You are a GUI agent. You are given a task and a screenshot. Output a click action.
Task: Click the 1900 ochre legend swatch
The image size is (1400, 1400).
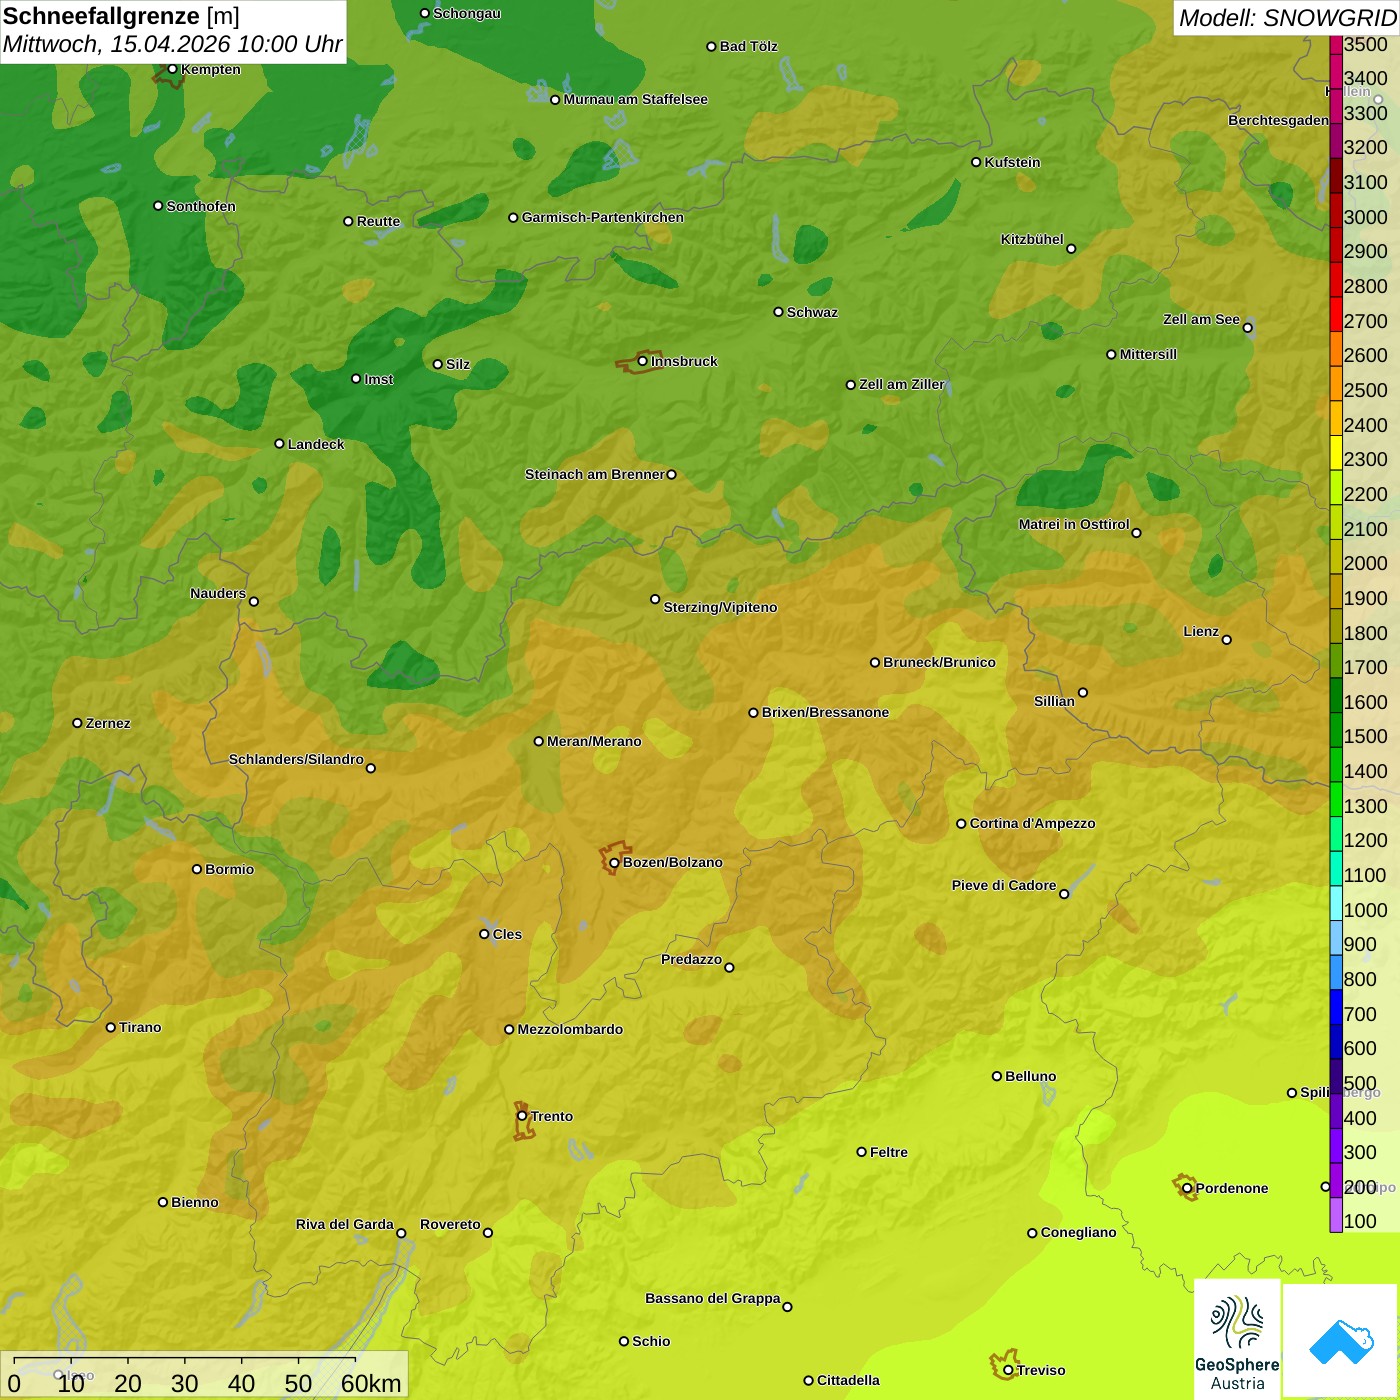click(1335, 591)
